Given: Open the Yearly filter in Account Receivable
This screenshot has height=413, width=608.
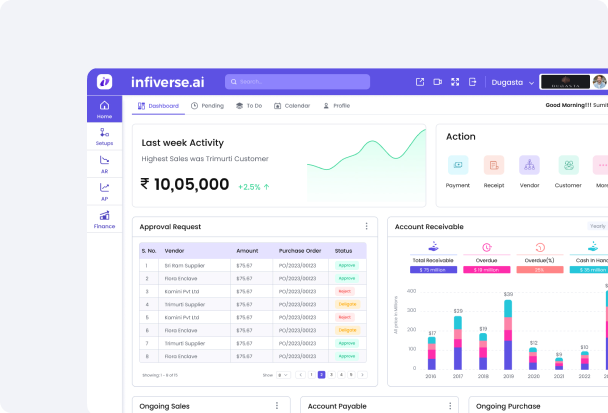Looking at the screenshot, I should pyautogui.click(x=597, y=227).
